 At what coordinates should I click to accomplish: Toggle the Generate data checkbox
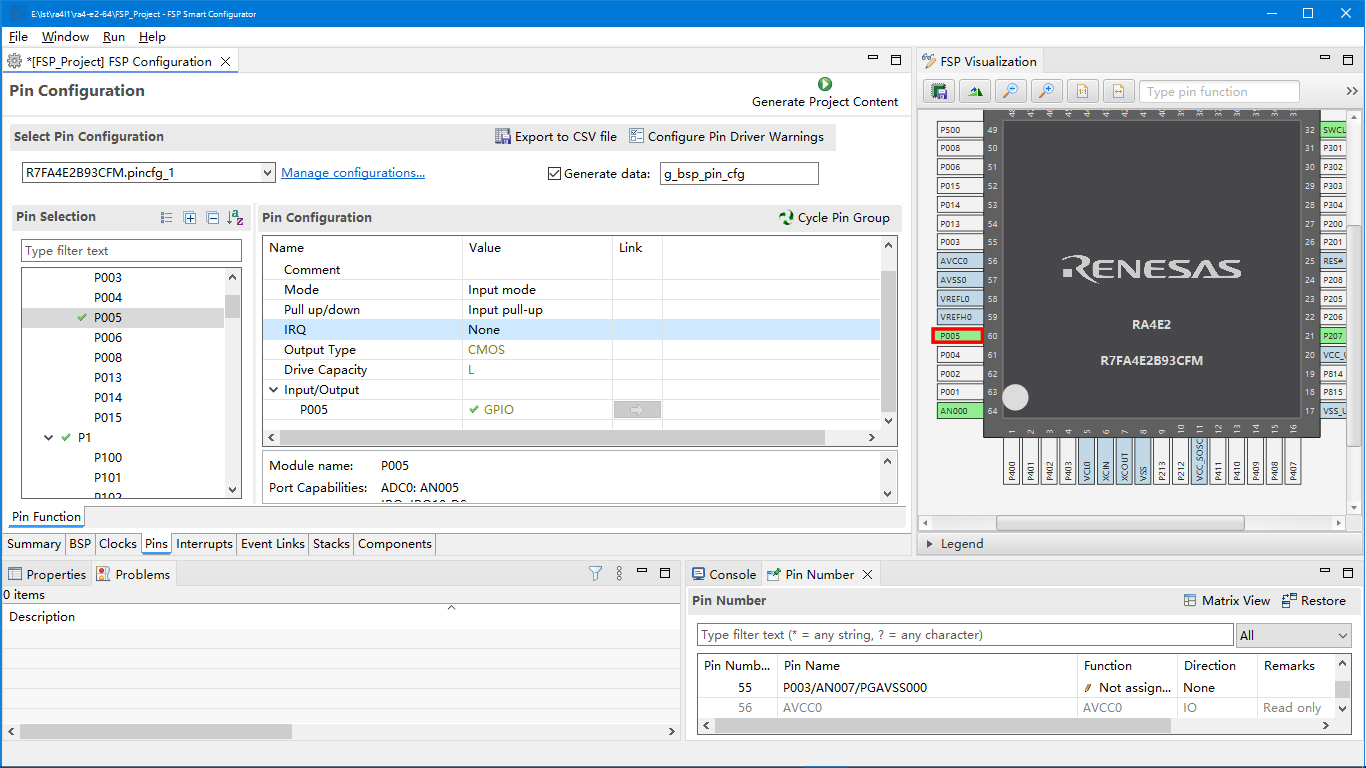555,173
